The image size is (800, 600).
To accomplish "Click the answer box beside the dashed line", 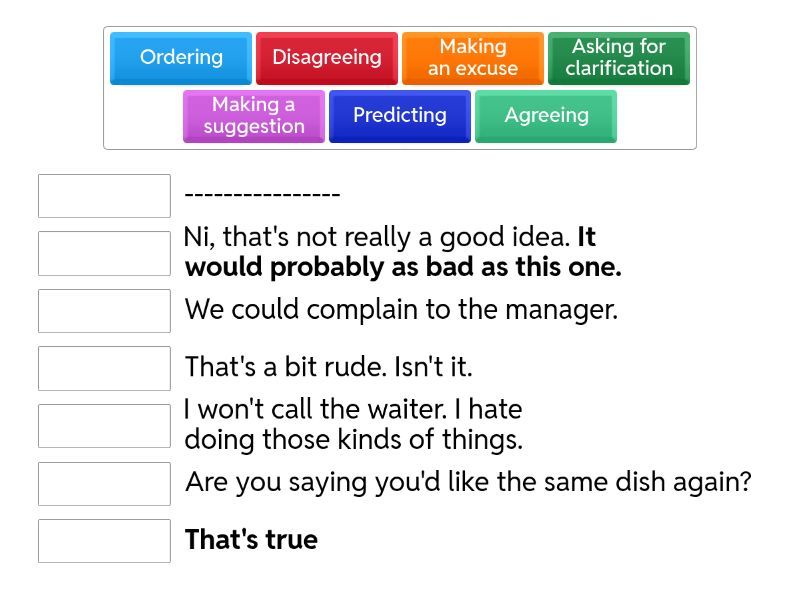I will (105, 196).
